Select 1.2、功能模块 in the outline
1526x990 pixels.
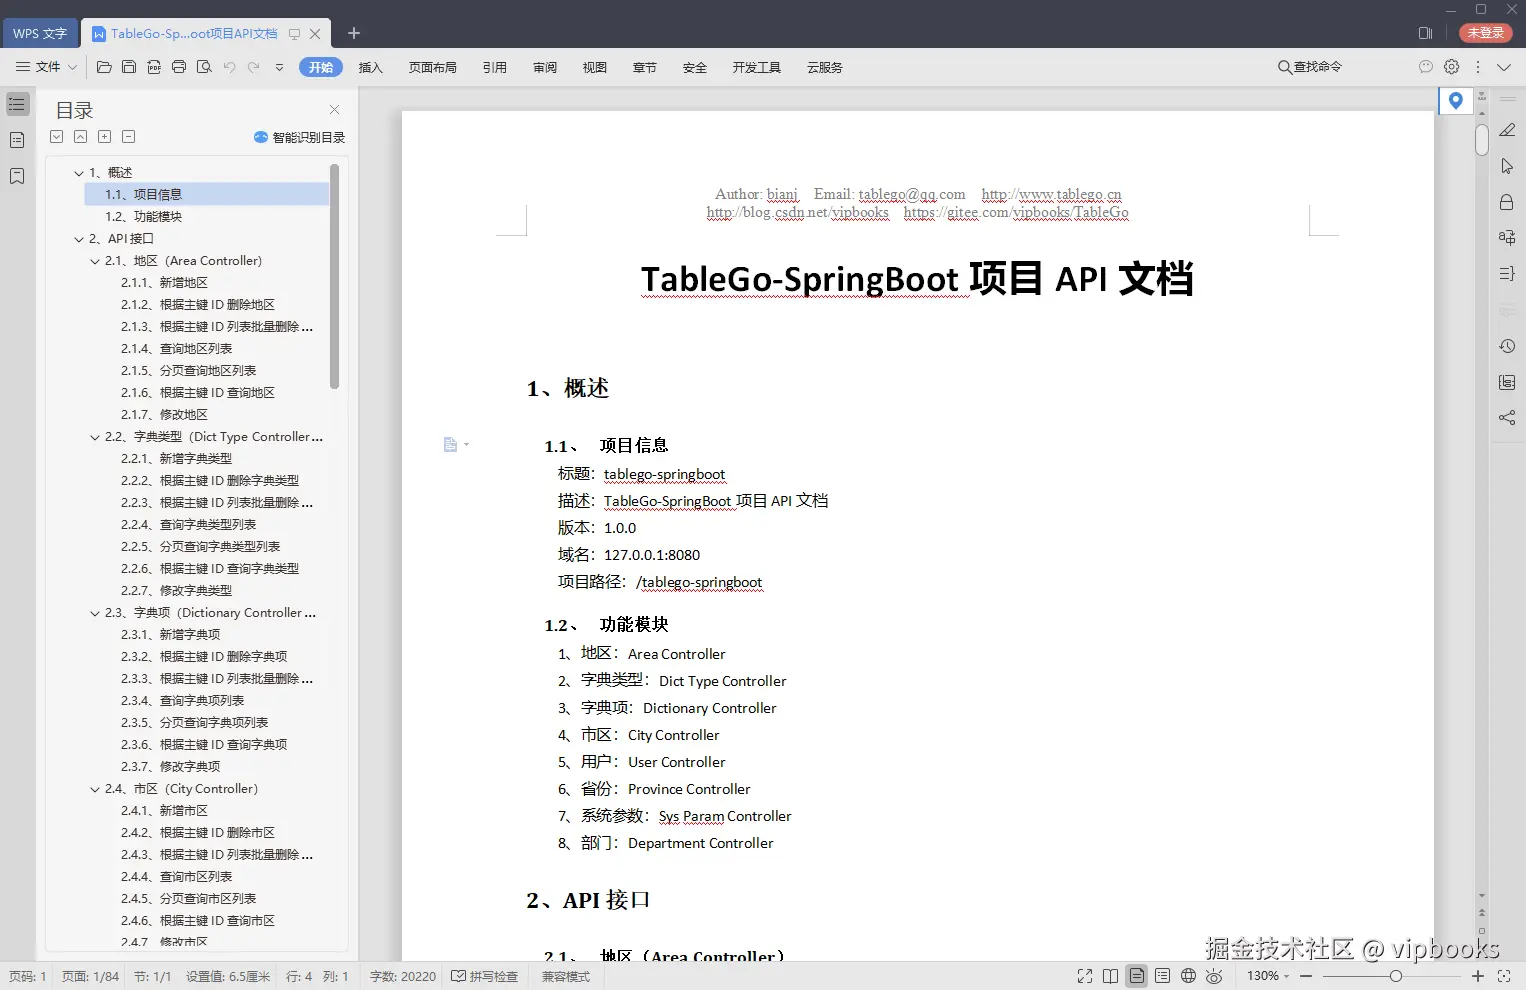pyautogui.click(x=144, y=217)
